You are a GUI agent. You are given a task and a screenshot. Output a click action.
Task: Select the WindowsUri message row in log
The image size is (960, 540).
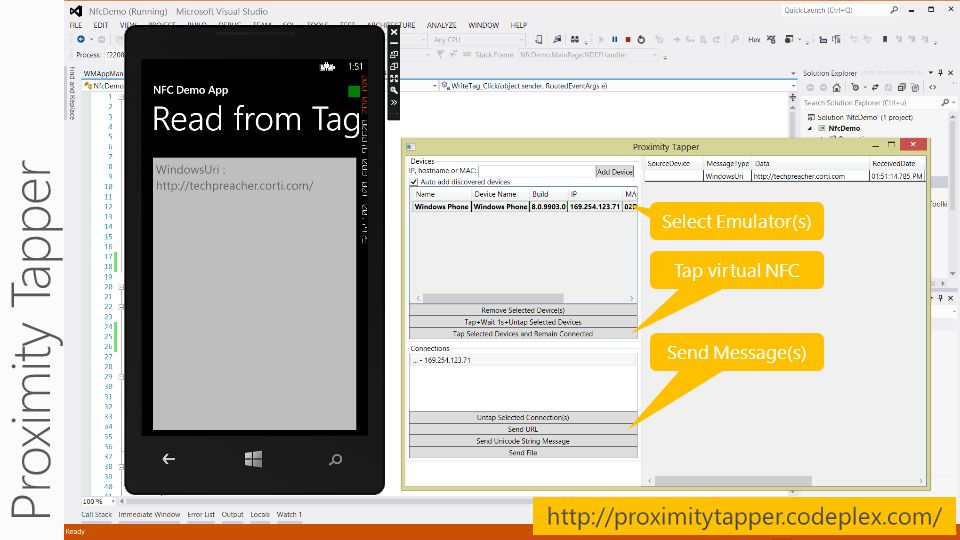(784, 176)
